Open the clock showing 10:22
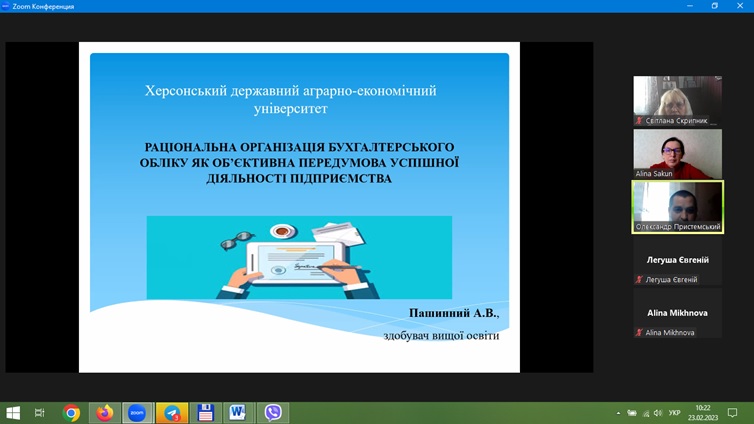 [x=703, y=413]
